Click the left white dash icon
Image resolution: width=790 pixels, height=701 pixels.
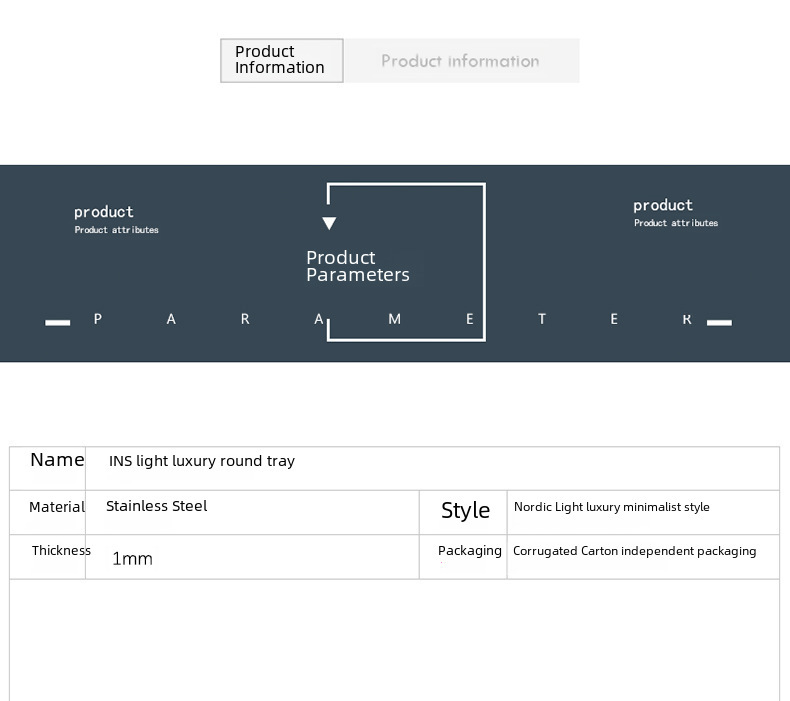coord(58,322)
